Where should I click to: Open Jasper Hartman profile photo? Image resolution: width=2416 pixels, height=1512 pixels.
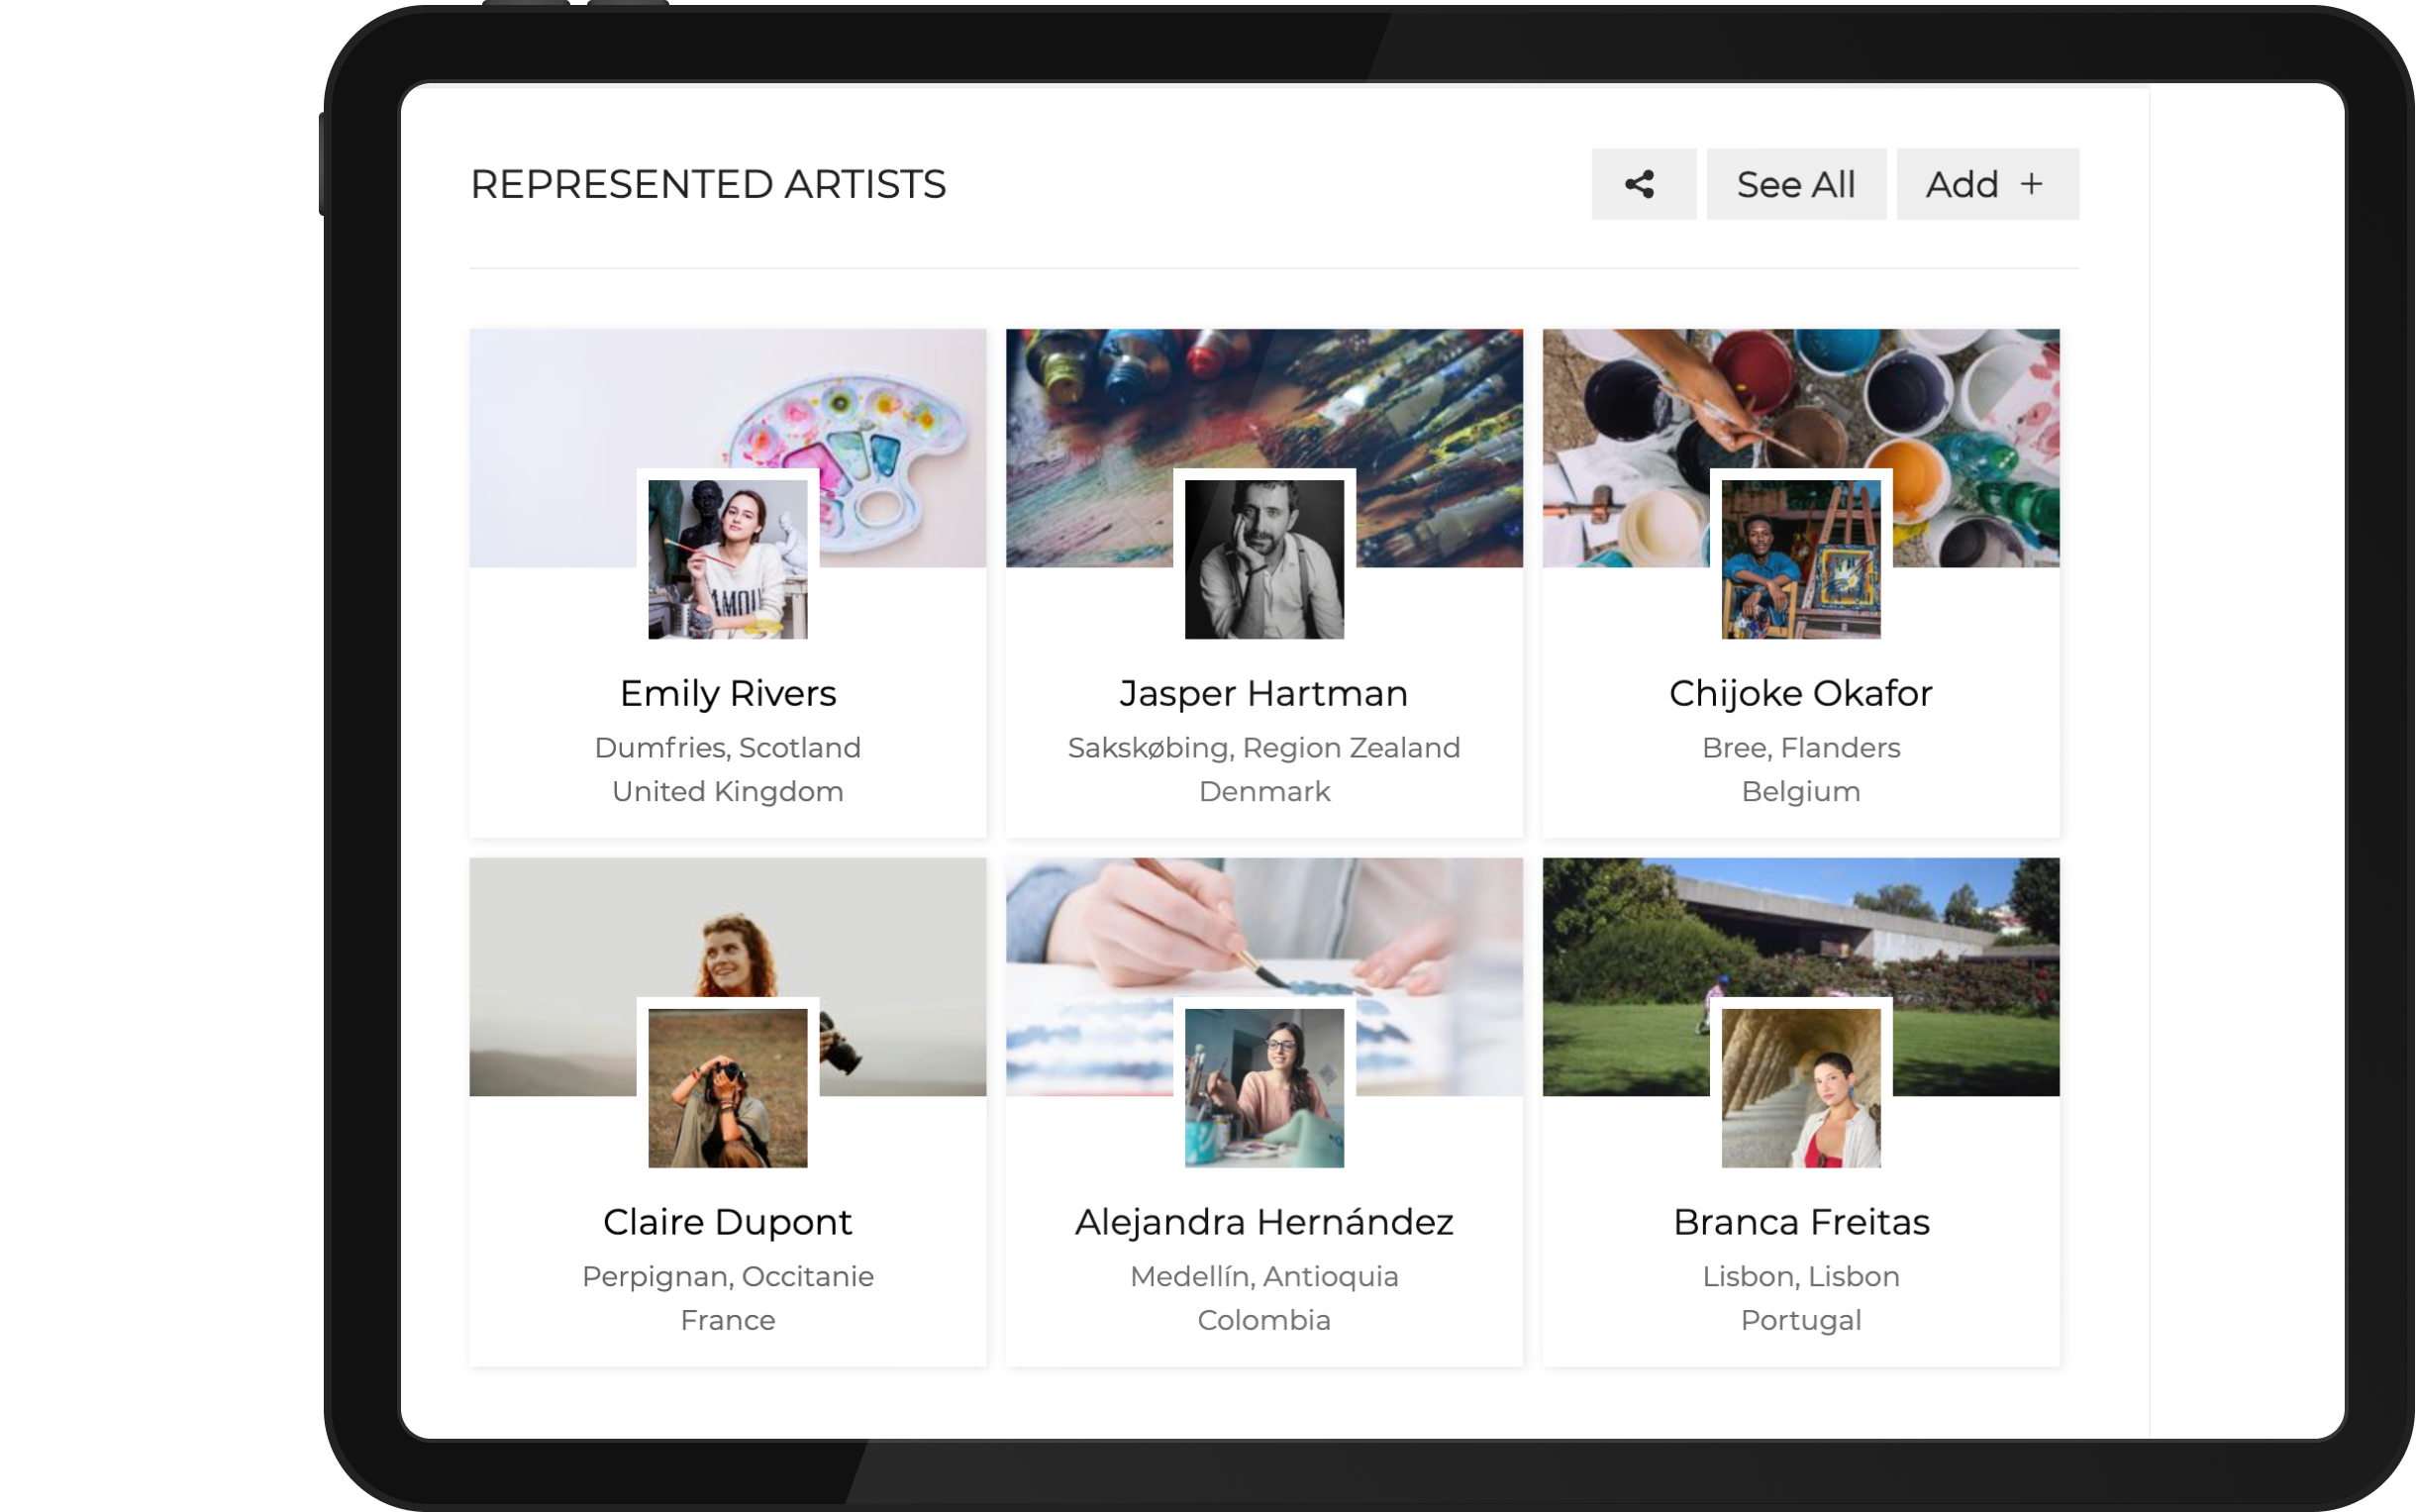[x=1264, y=559]
